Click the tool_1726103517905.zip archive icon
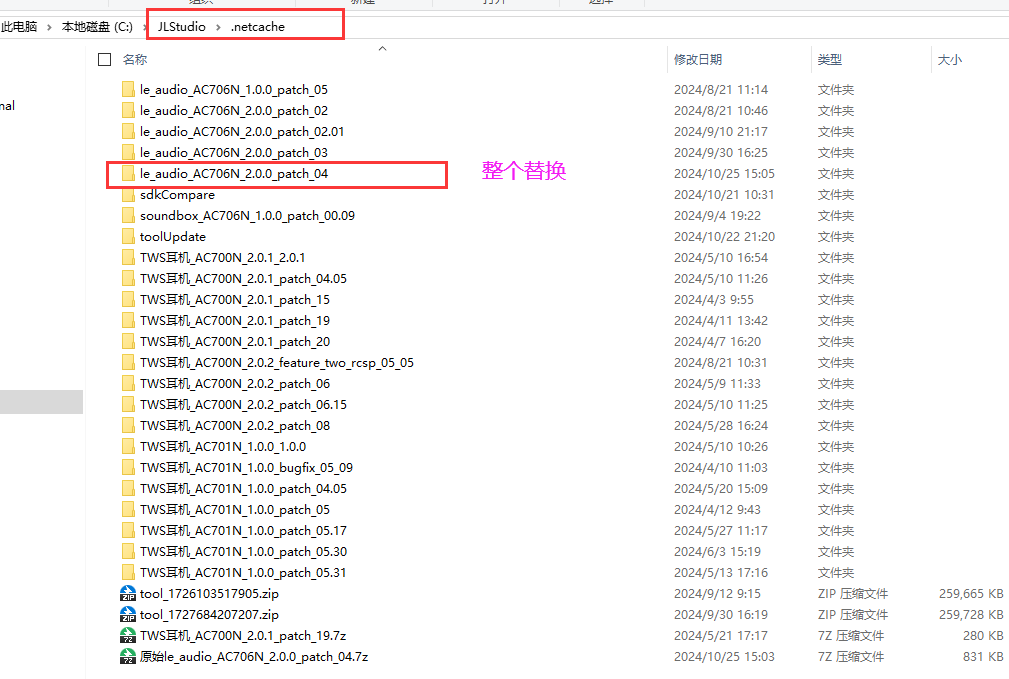 [128, 593]
